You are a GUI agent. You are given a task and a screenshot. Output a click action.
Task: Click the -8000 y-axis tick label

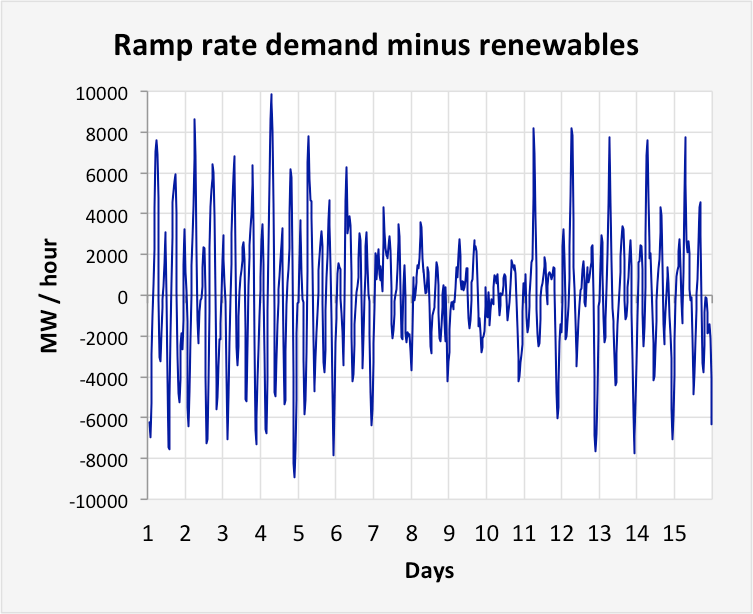point(105,459)
